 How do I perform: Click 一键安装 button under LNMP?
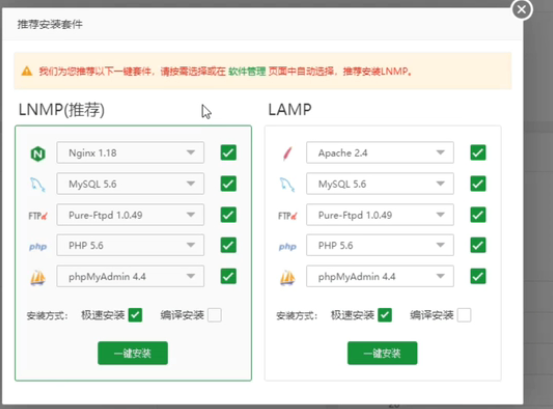[x=133, y=353]
